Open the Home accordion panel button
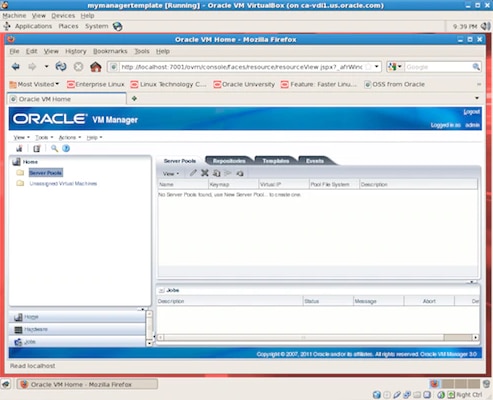This screenshot has width=493, height=400. [x=77, y=317]
